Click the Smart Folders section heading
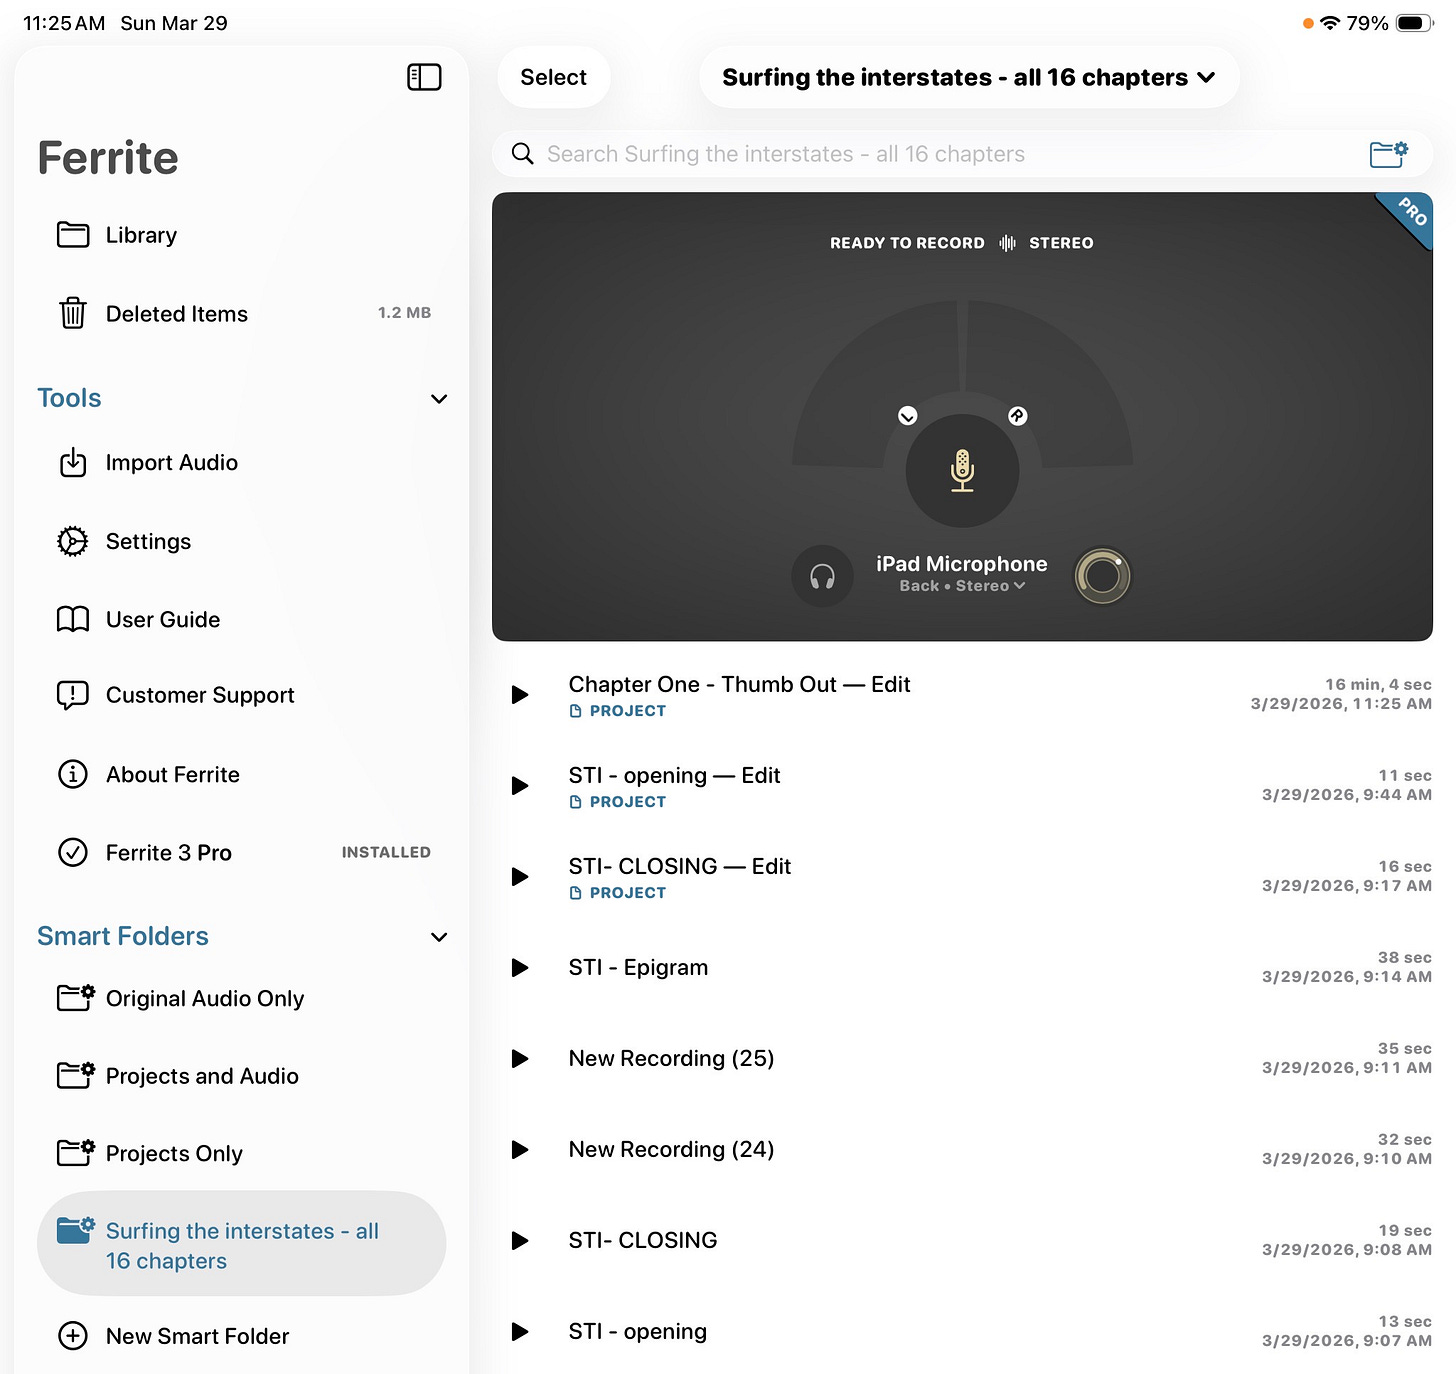The image size is (1456, 1374). [x=123, y=936]
